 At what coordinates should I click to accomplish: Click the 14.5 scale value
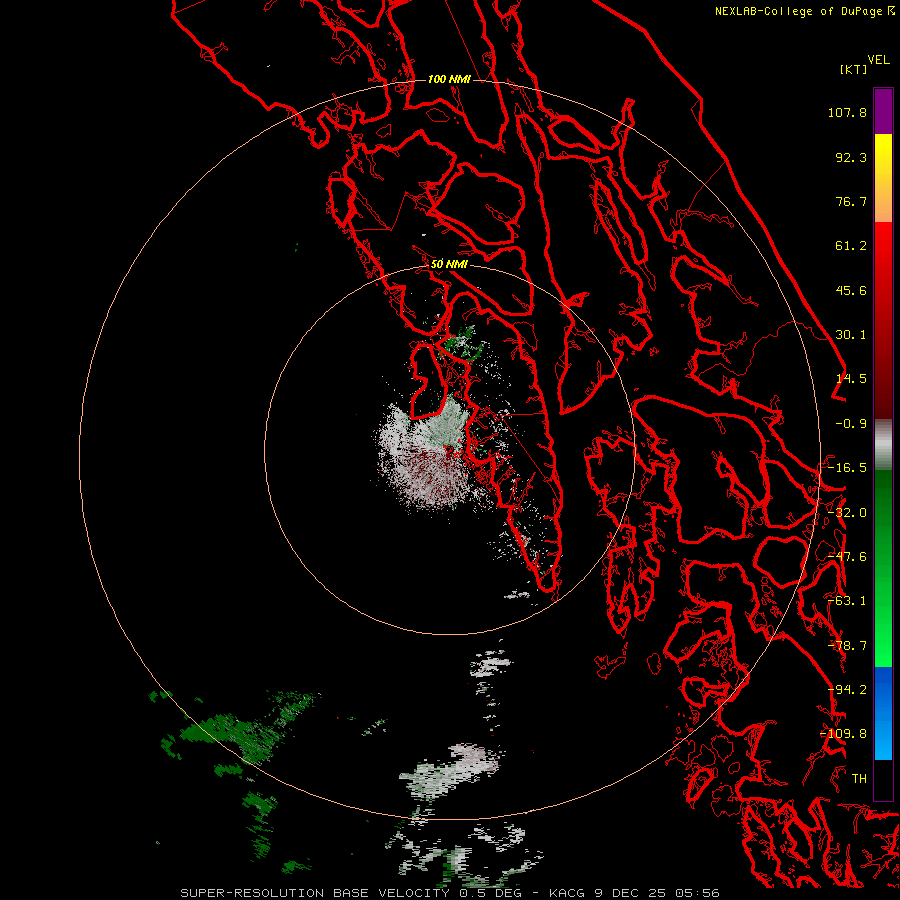pyautogui.click(x=851, y=379)
